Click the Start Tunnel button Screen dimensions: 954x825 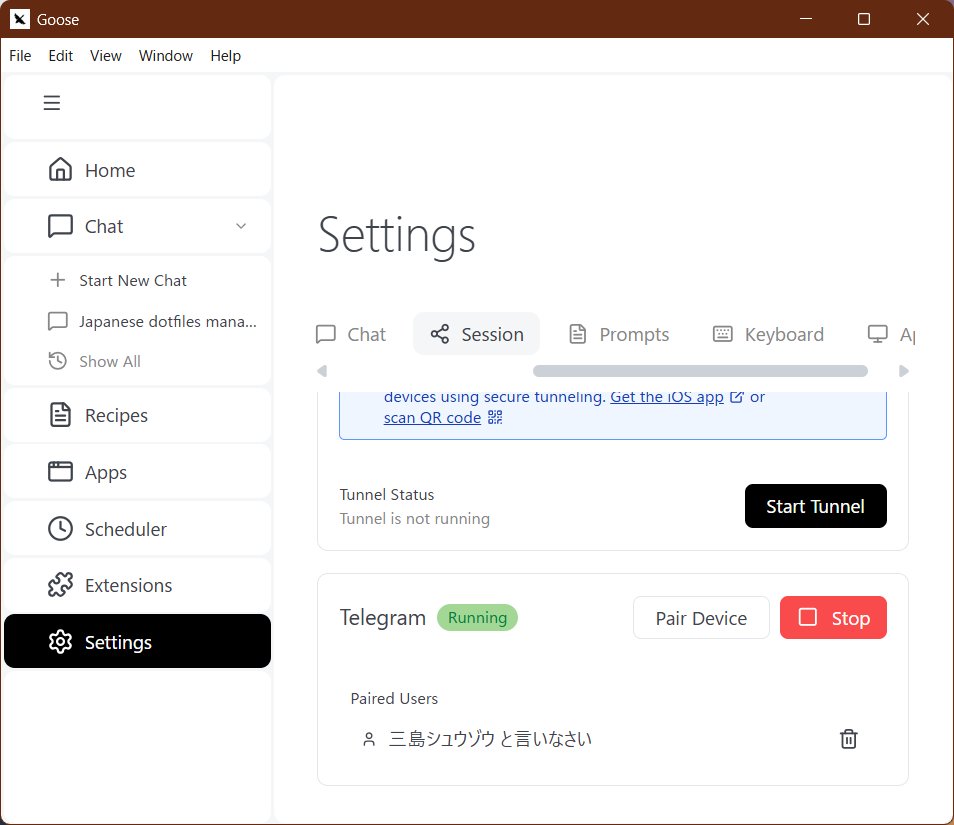click(815, 506)
